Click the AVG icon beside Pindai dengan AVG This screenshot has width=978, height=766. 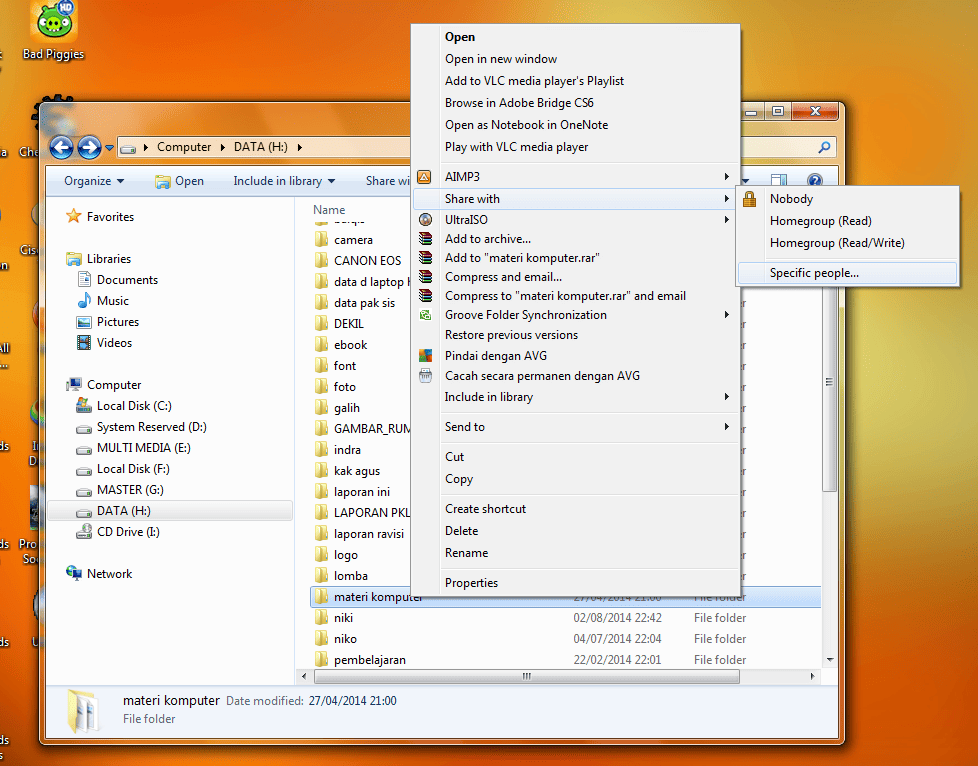coord(425,356)
